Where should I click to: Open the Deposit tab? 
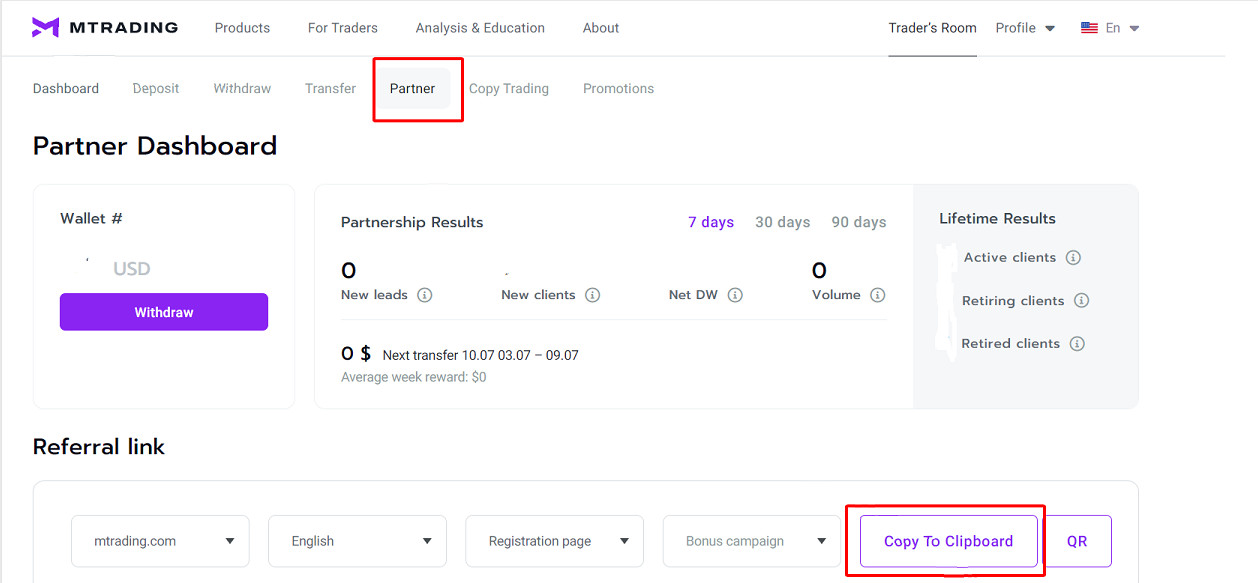click(156, 88)
